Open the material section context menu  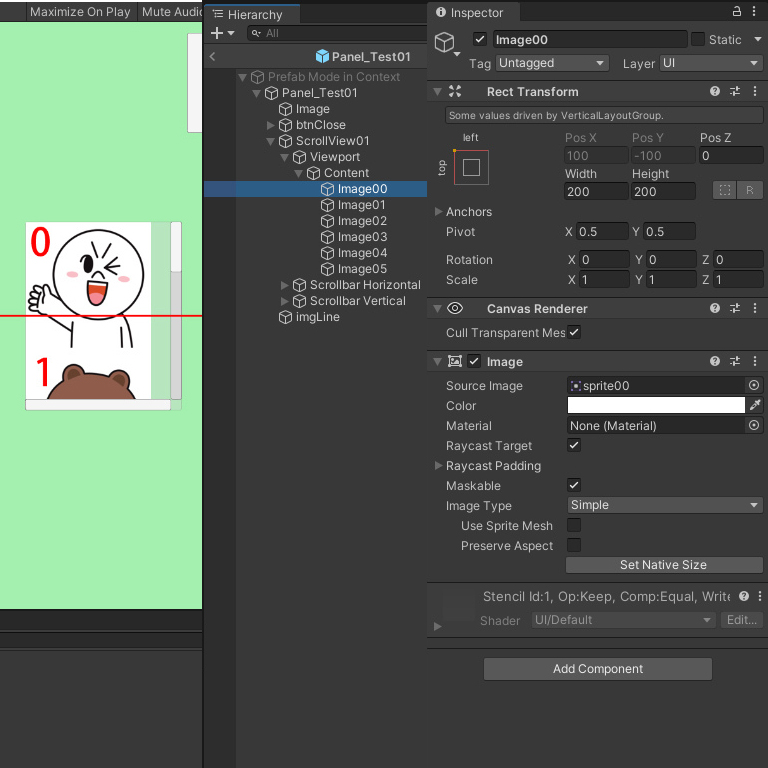point(760,596)
